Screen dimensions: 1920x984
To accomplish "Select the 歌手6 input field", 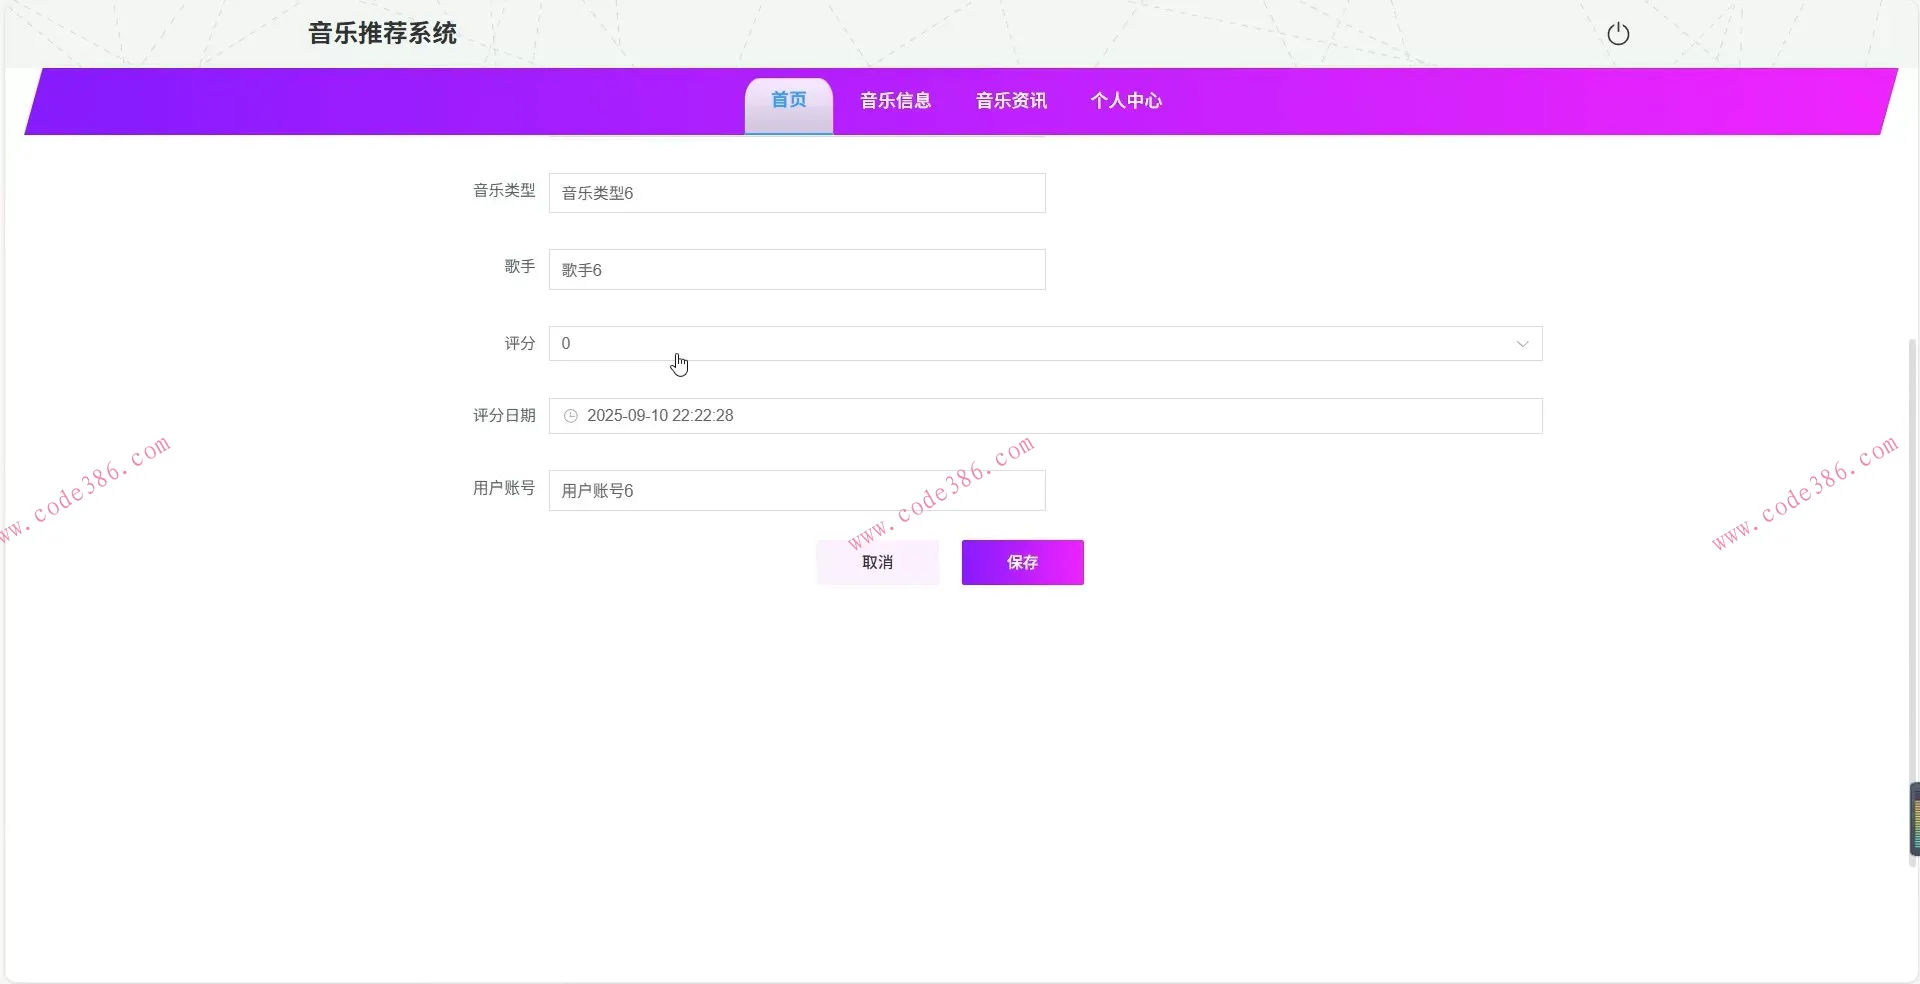I will pyautogui.click(x=797, y=269).
